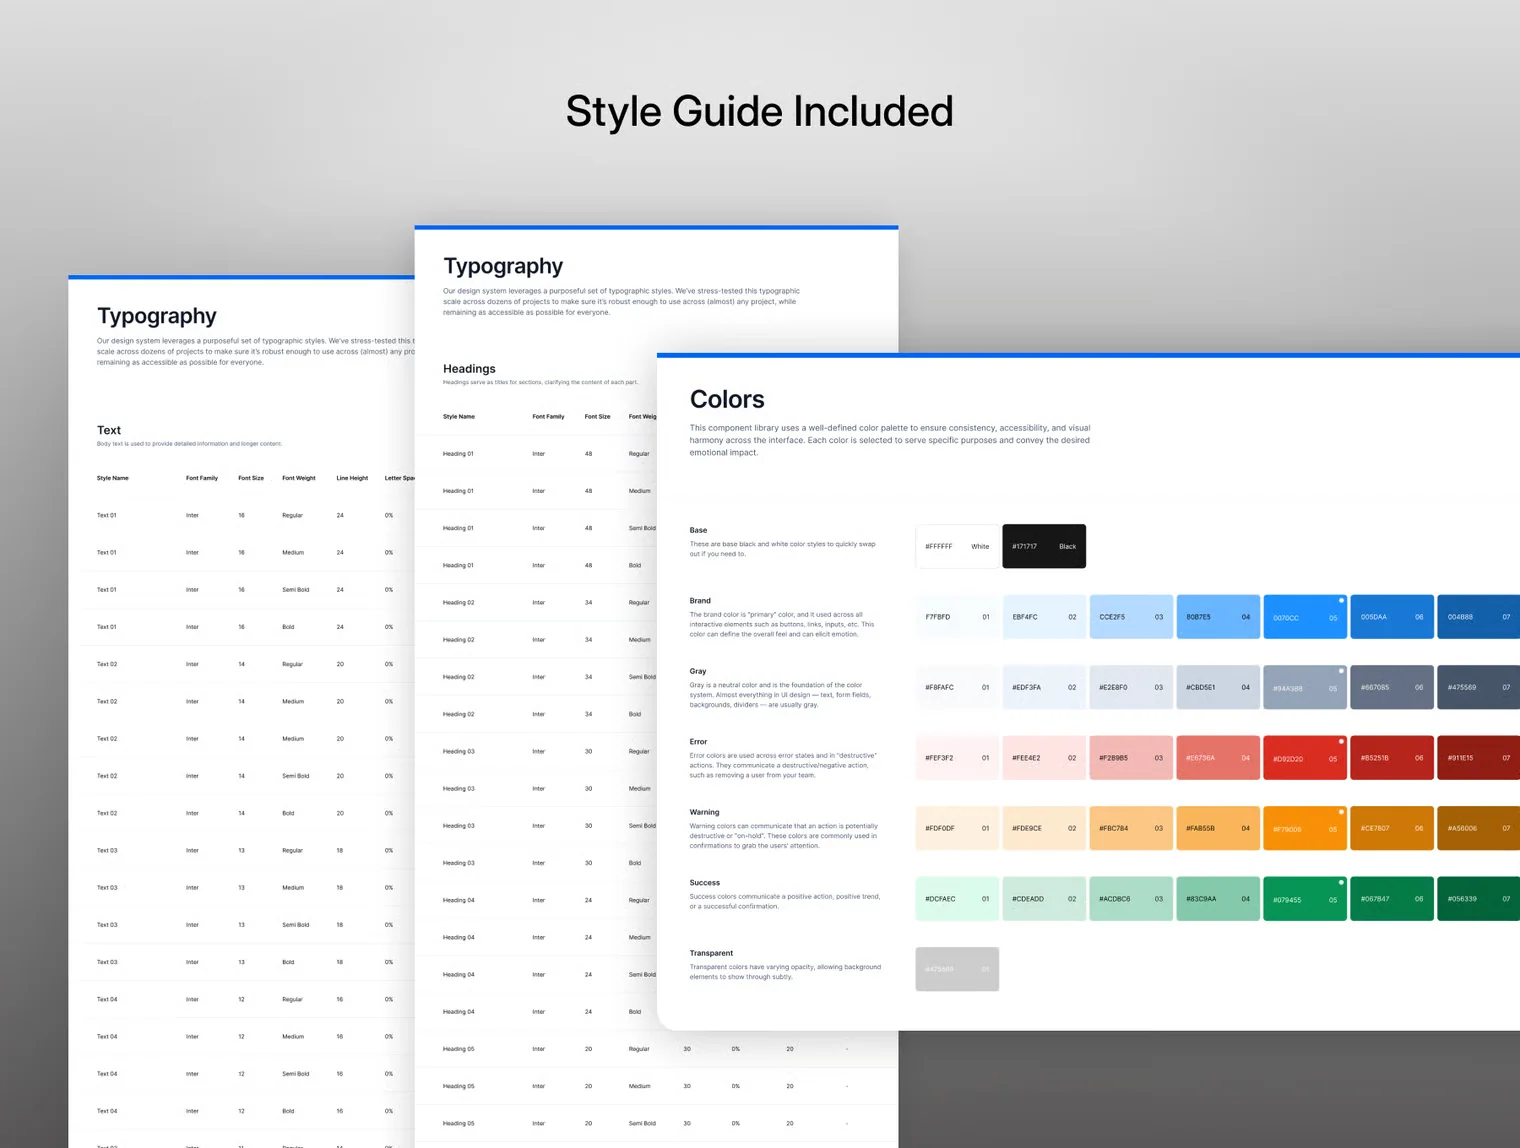
Task: Select the Error swatch #B5251B 06
Action: click(x=1392, y=758)
